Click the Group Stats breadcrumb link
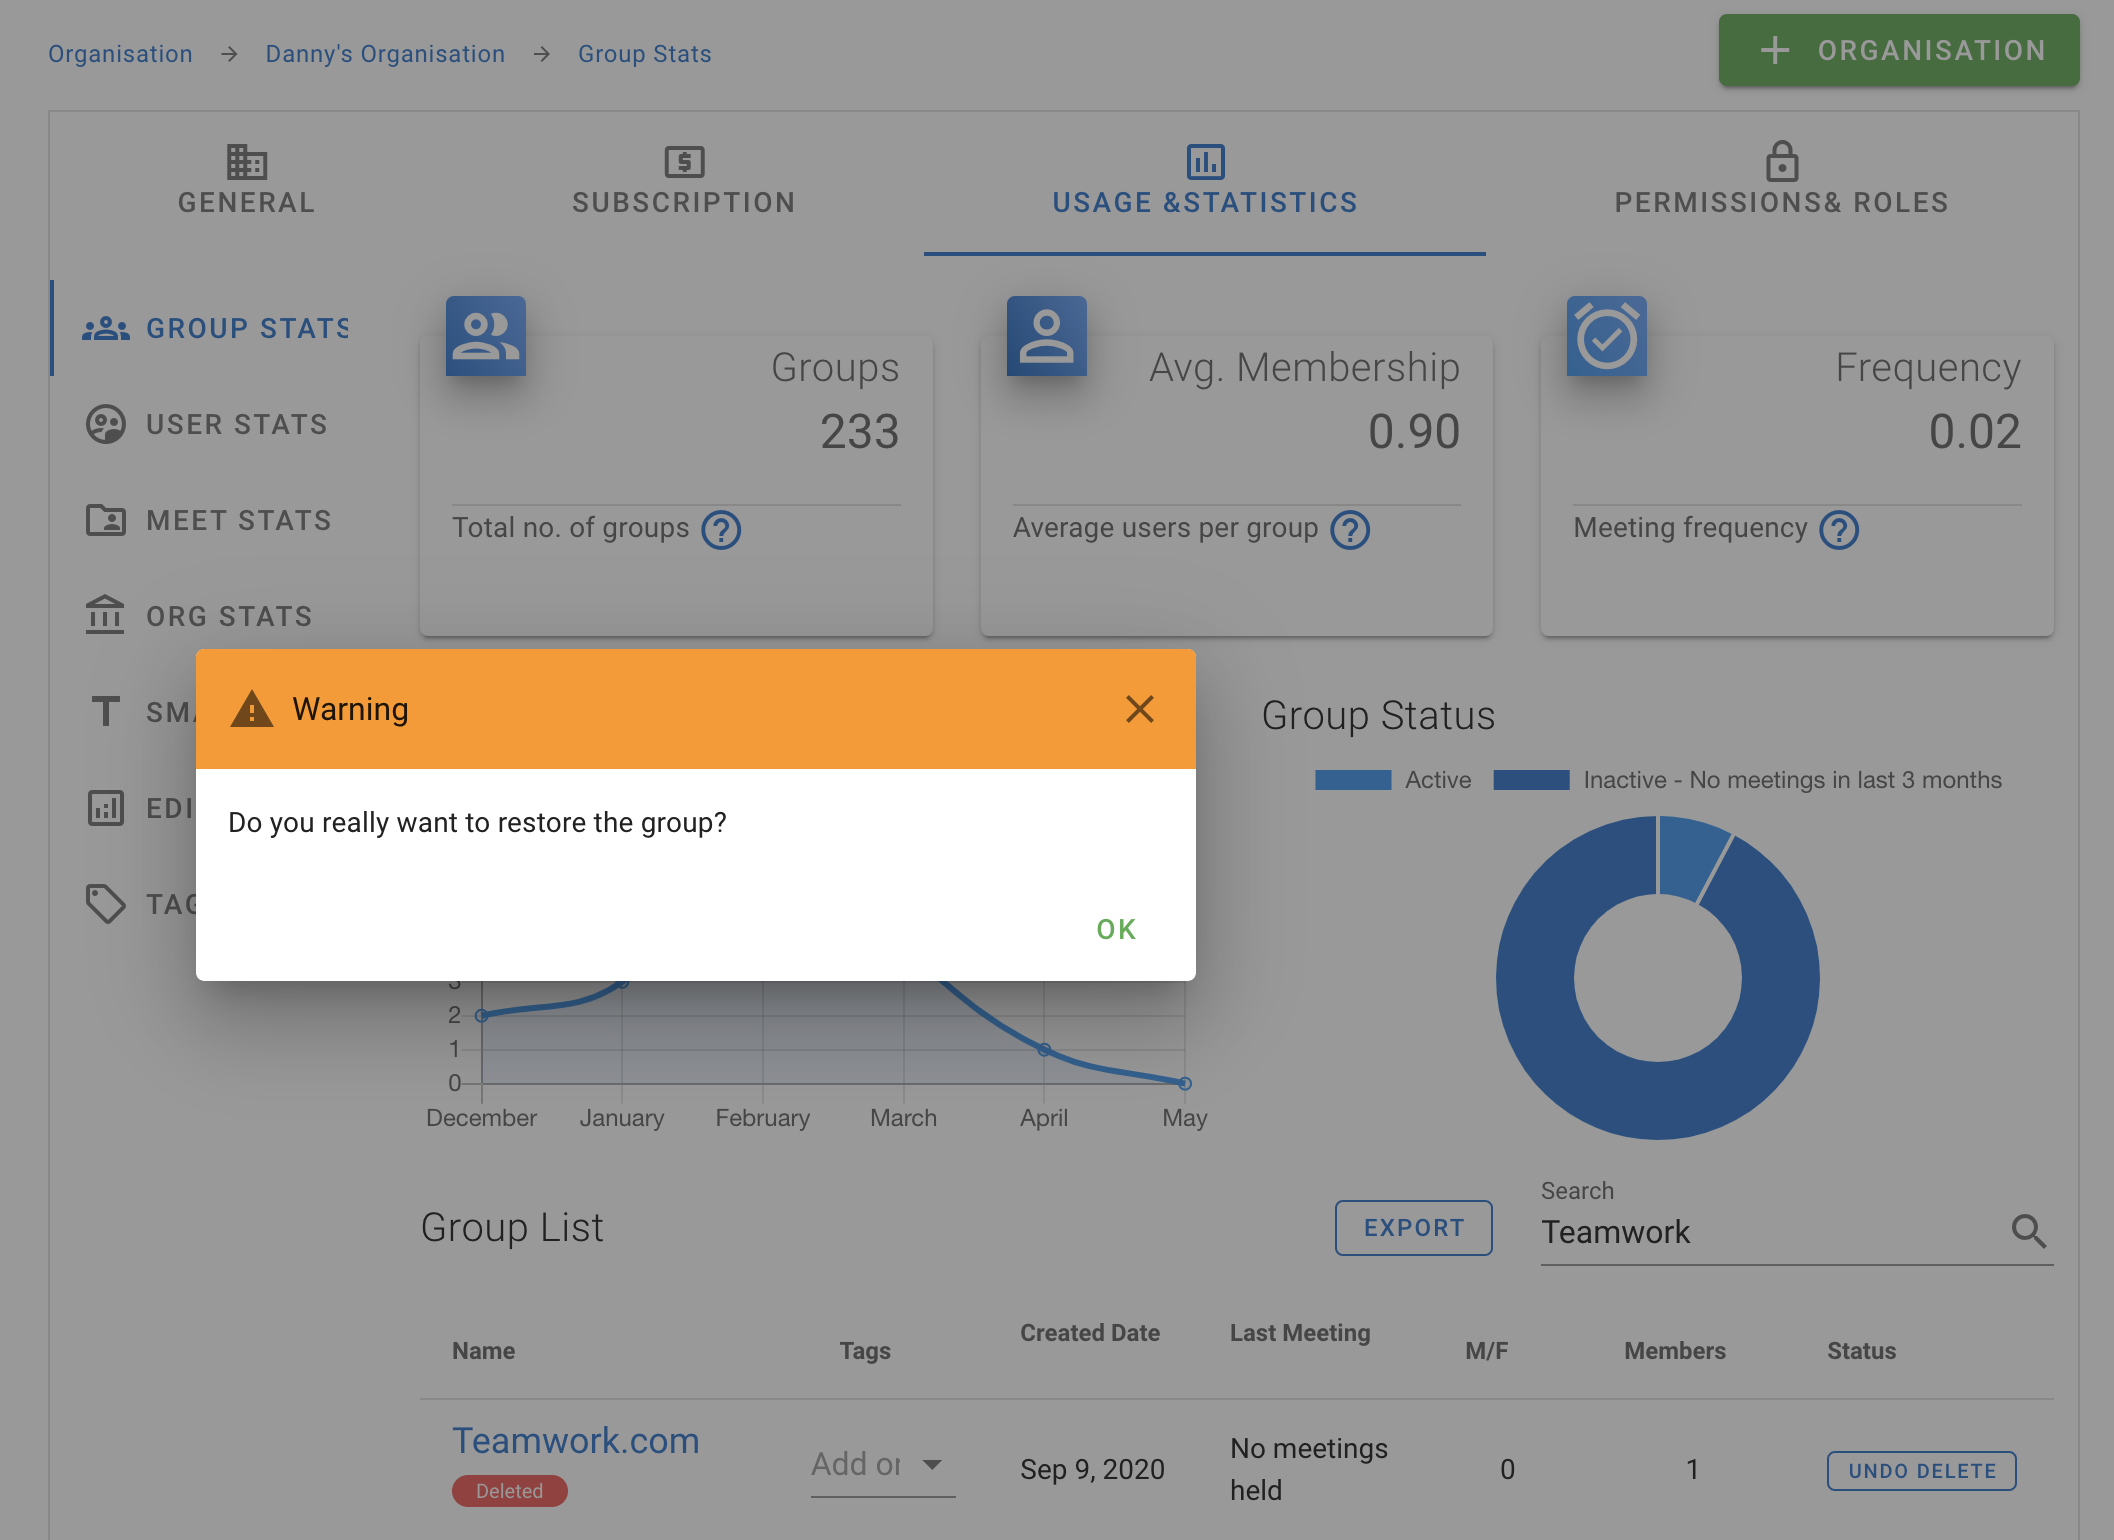This screenshot has height=1540, width=2114. [x=645, y=54]
